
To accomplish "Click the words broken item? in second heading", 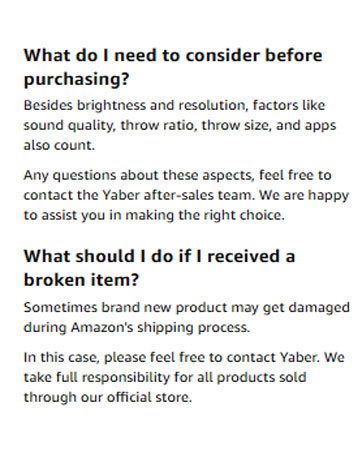I will click(x=81, y=280).
